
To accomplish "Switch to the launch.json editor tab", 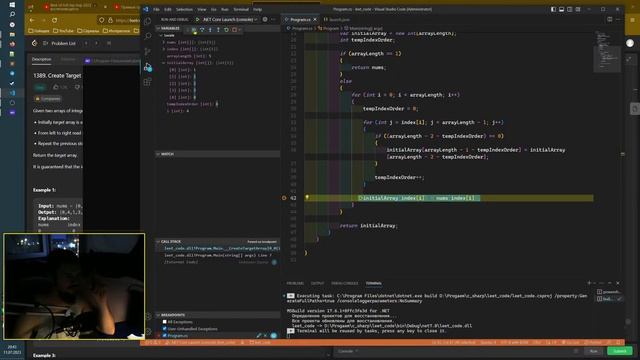I will [x=337, y=20].
